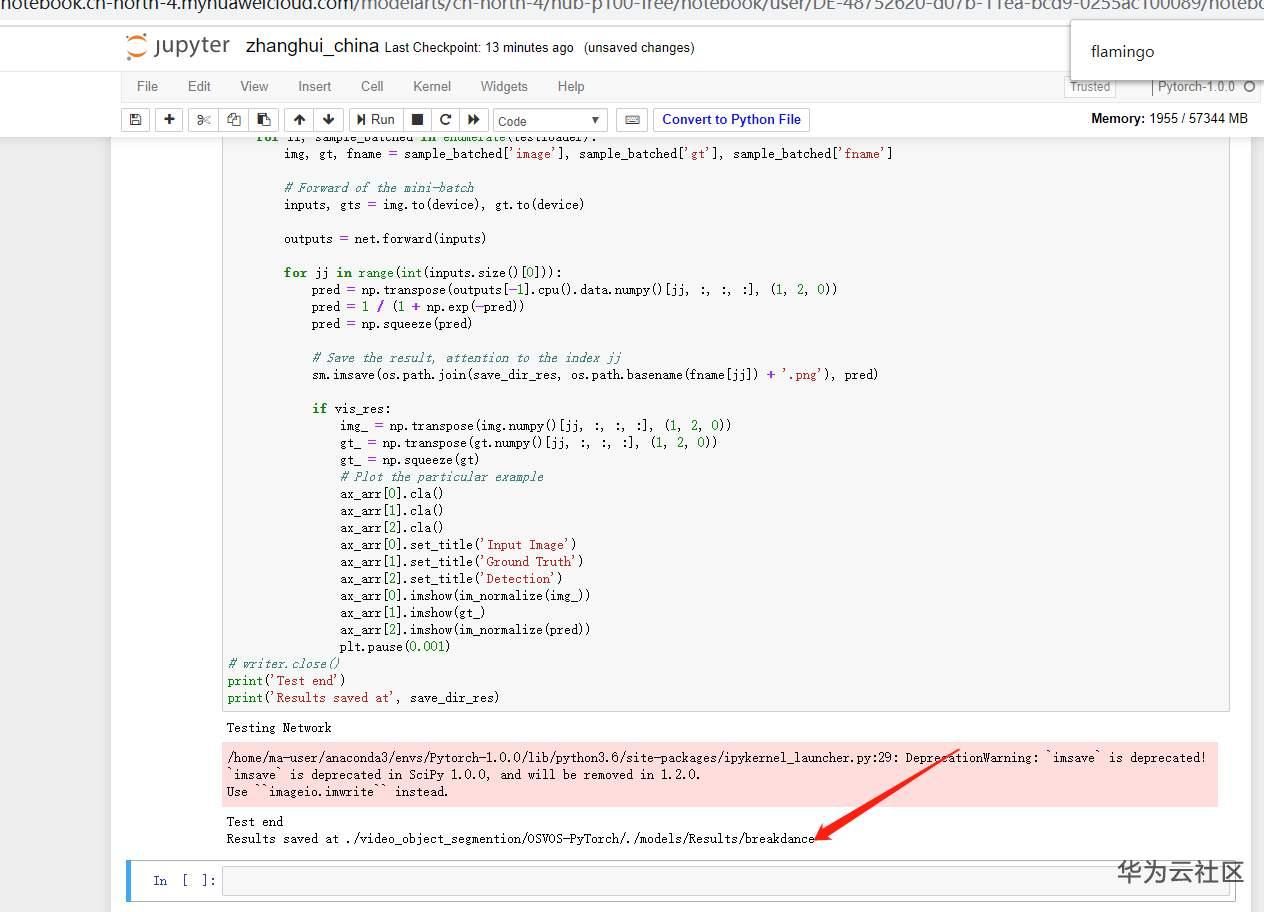Viewport: 1264px width, 912px height.
Task: Open the Widgets menu
Action: (504, 86)
